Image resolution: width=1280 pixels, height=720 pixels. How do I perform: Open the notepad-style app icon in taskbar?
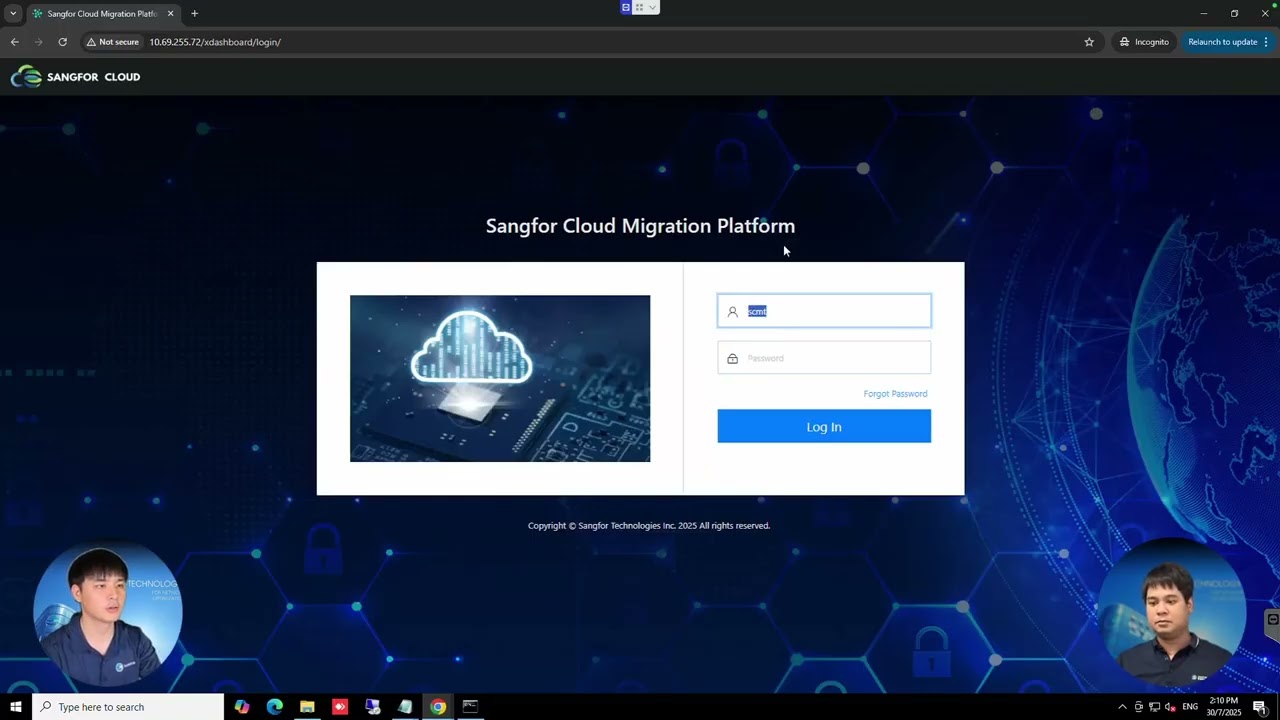405,707
